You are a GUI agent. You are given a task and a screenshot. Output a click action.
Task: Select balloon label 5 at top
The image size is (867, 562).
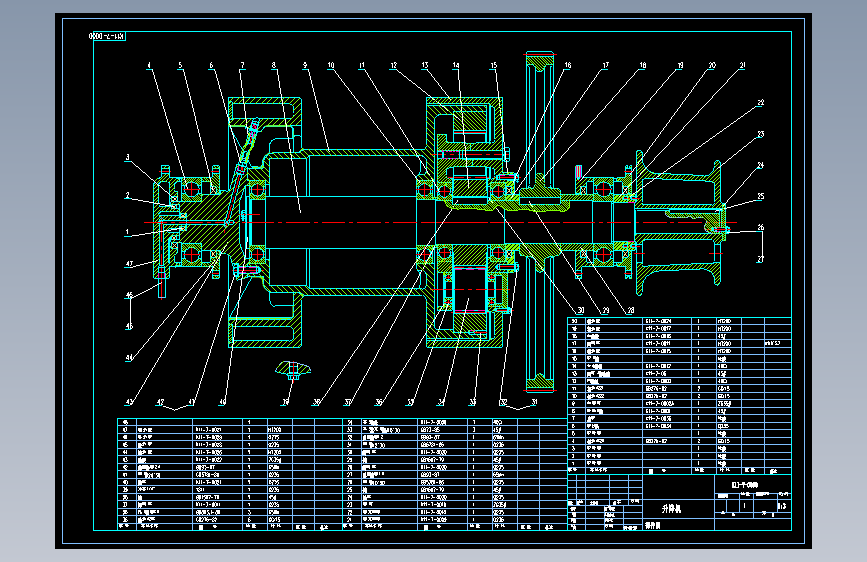[x=180, y=65]
